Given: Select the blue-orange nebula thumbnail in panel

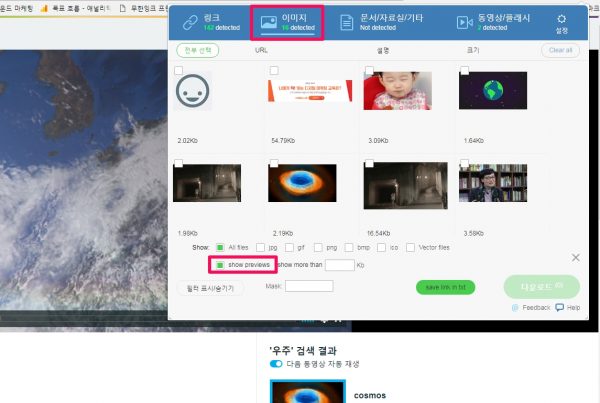Looking at the screenshot, I should 302,183.
